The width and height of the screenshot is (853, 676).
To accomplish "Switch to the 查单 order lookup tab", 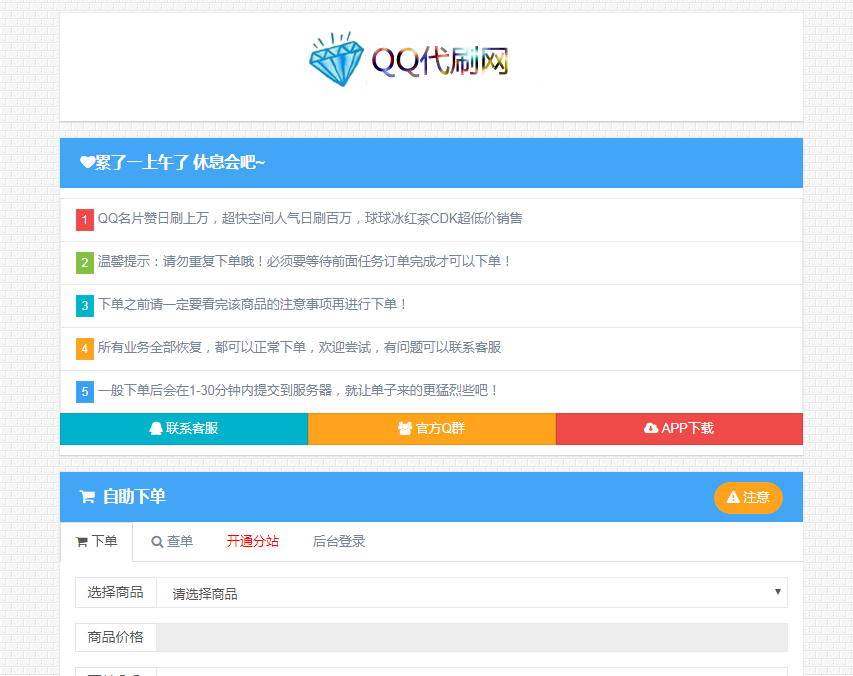I will [172, 542].
